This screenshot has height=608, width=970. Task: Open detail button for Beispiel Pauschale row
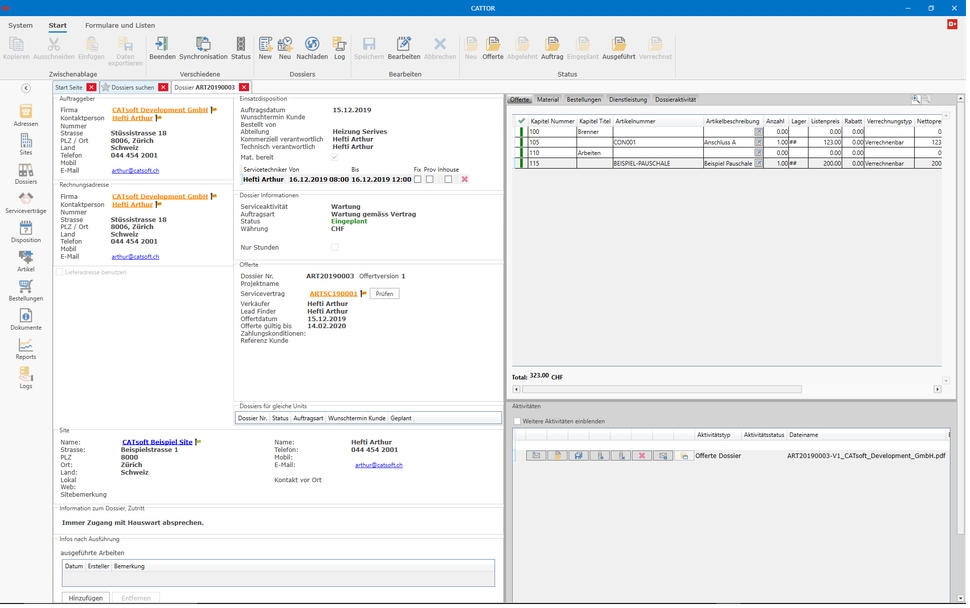758,163
